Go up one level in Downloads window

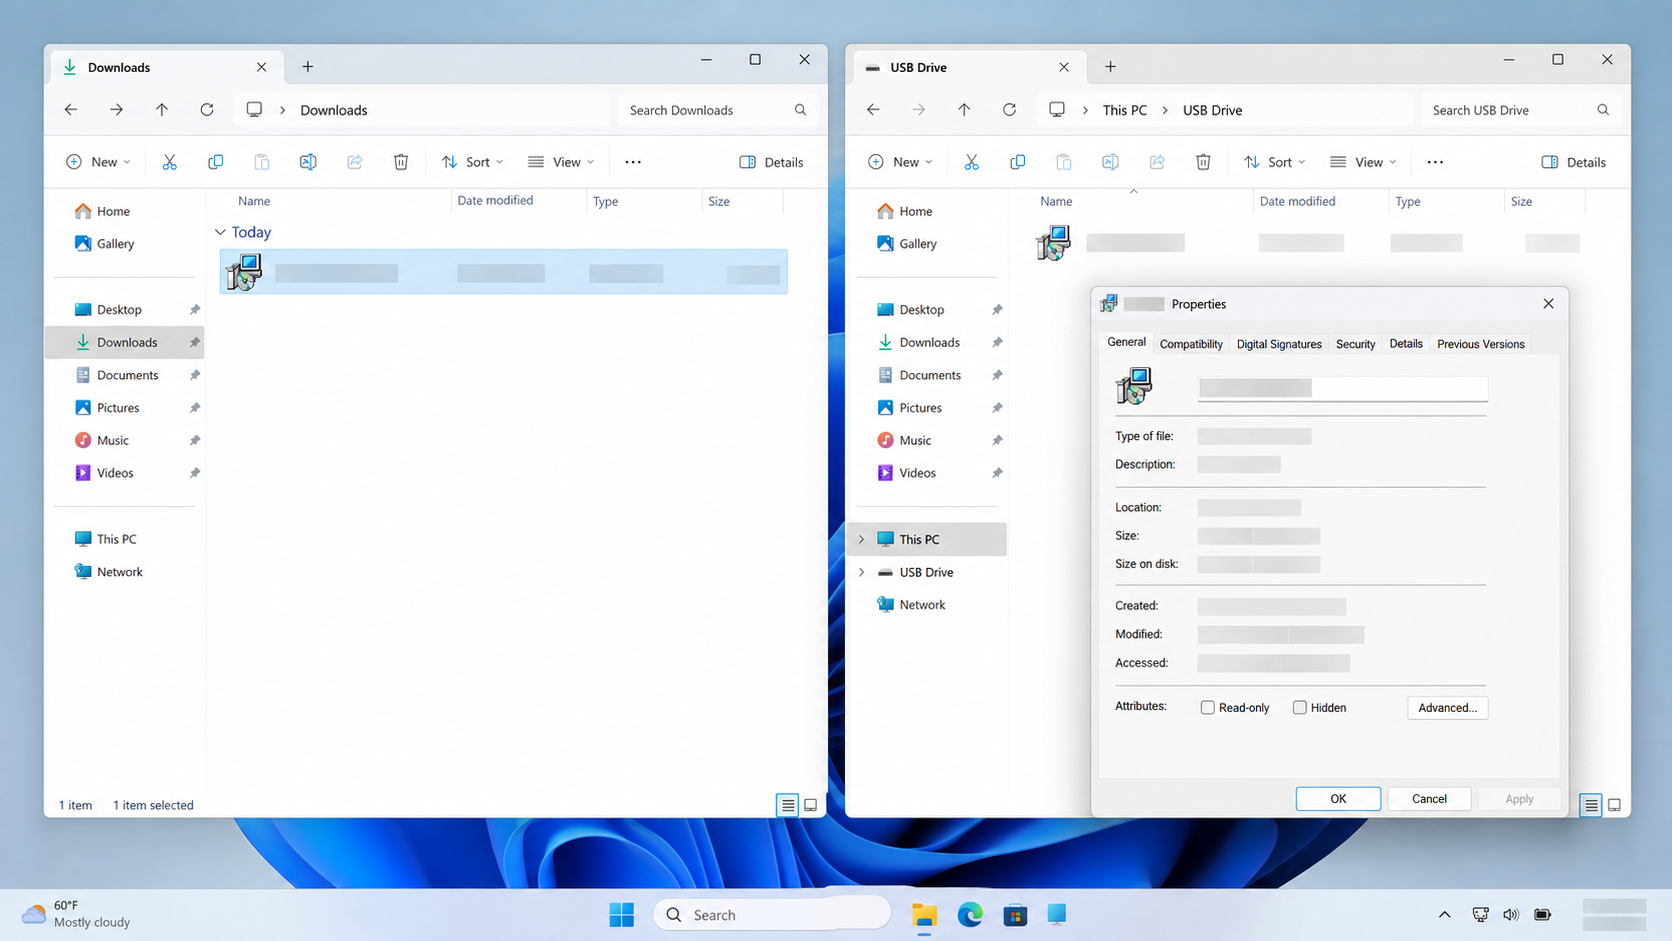pos(161,110)
